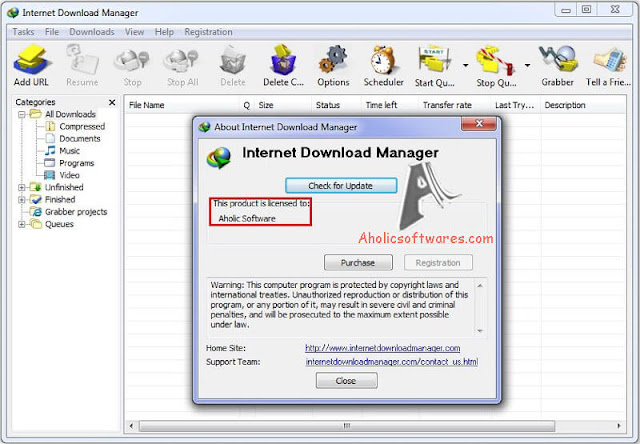Click the warning text scroll up arrow
The image size is (640, 444).
(x=480, y=286)
